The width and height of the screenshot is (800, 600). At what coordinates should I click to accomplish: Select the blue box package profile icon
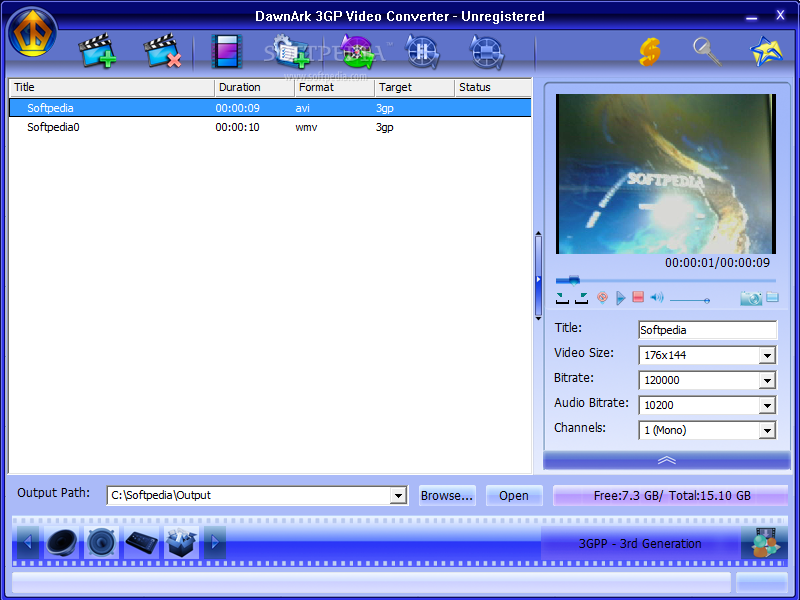coord(182,542)
